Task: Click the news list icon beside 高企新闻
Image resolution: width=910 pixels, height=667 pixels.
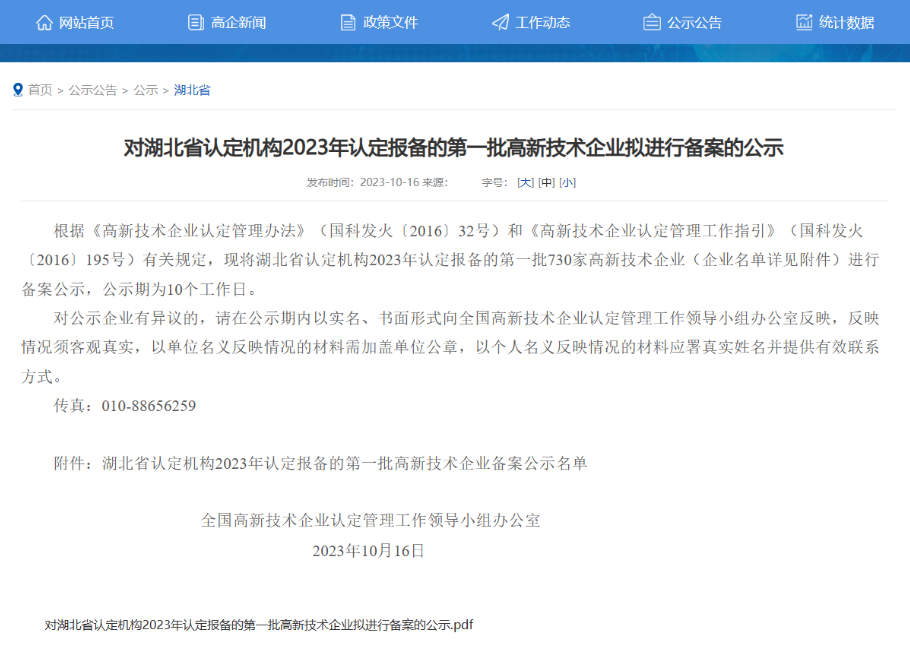Action: click(x=196, y=22)
